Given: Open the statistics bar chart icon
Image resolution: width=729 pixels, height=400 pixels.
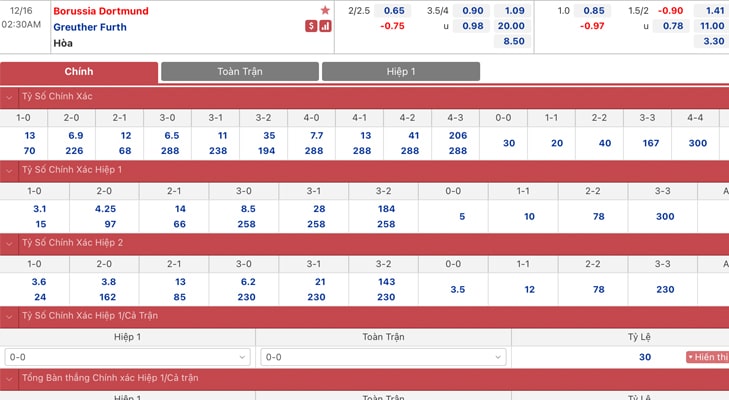Looking at the screenshot, I should pyautogui.click(x=325, y=26).
